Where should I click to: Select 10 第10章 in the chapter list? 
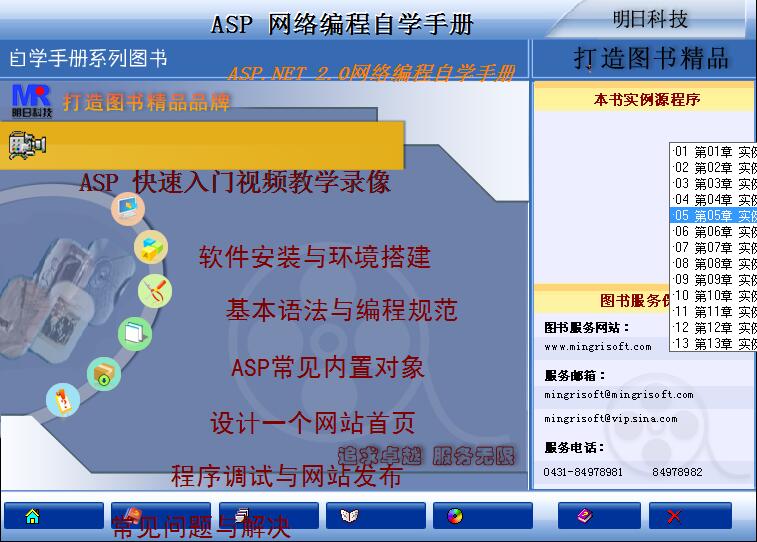coord(714,295)
